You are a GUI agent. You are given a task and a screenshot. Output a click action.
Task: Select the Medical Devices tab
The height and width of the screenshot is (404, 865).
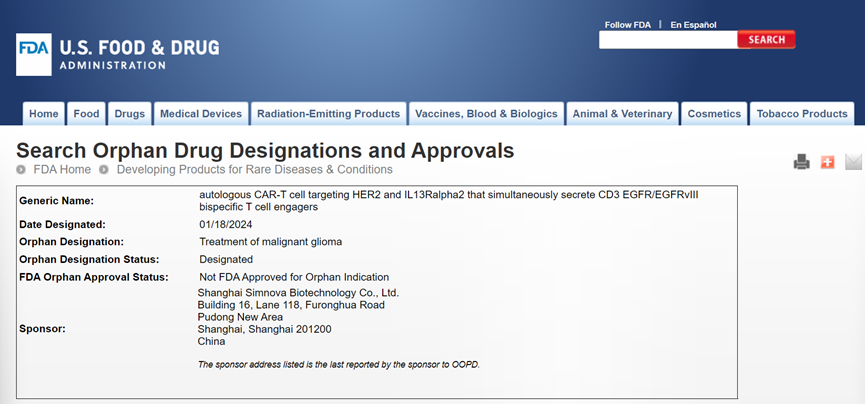click(x=201, y=114)
